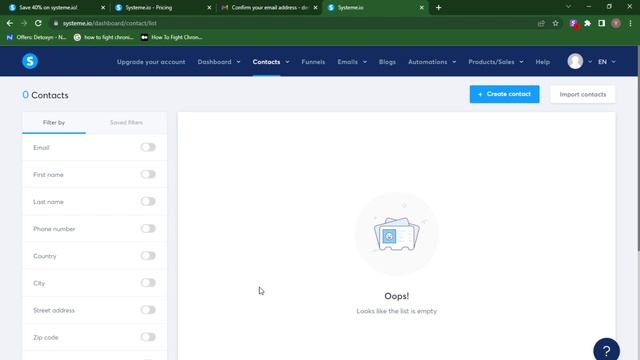This screenshot has width=640, height=360.
Task: Enable the Country filter toggle
Action: [x=148, y=256]
